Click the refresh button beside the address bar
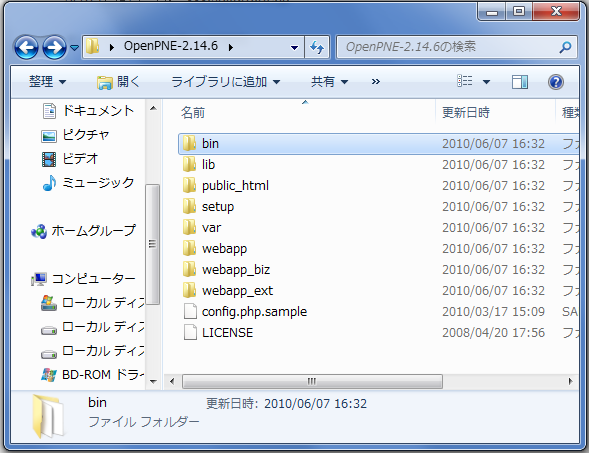 (x=317, y=47)
